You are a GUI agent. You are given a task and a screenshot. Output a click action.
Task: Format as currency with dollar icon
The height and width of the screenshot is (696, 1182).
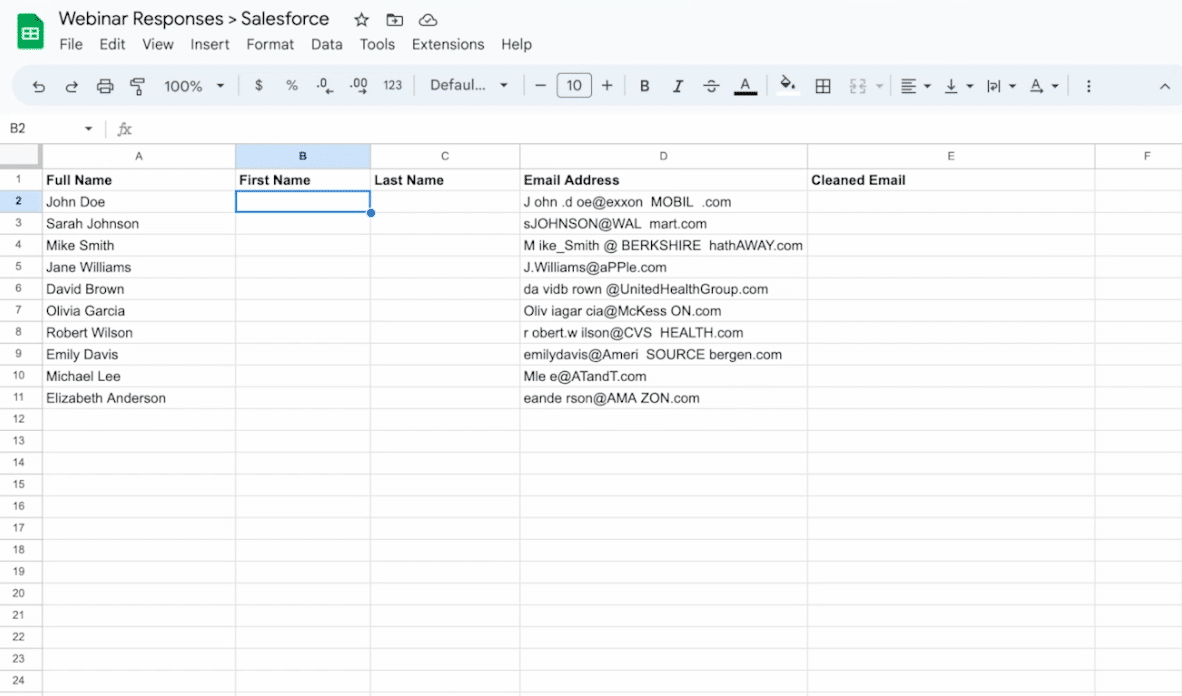coord(259,85)
